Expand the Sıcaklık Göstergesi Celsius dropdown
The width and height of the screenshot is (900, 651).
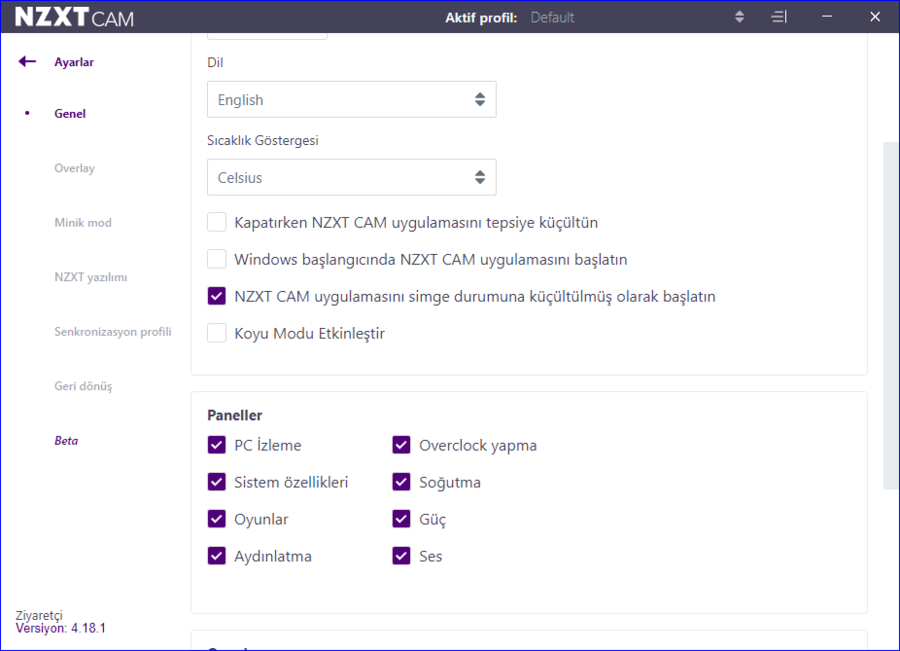[351, 178]
